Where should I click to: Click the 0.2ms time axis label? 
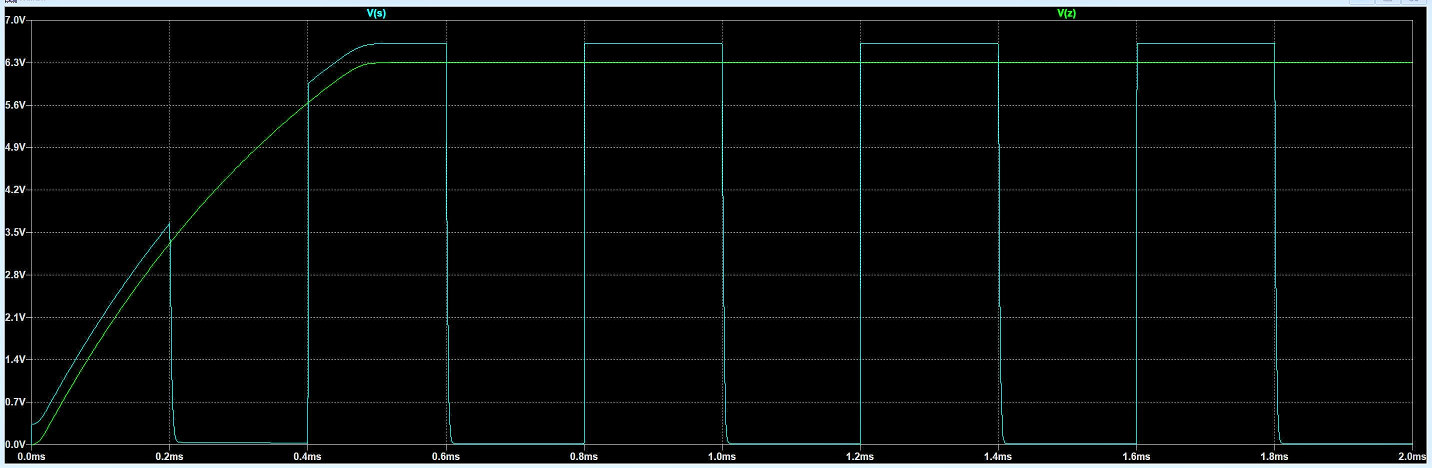(170, 457)
